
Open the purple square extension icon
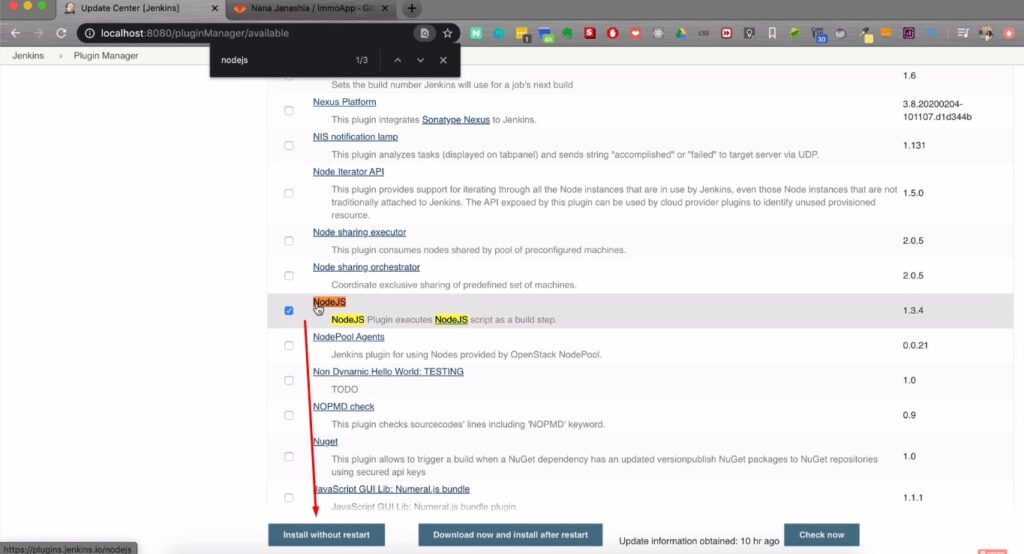[x=908, y=33]
